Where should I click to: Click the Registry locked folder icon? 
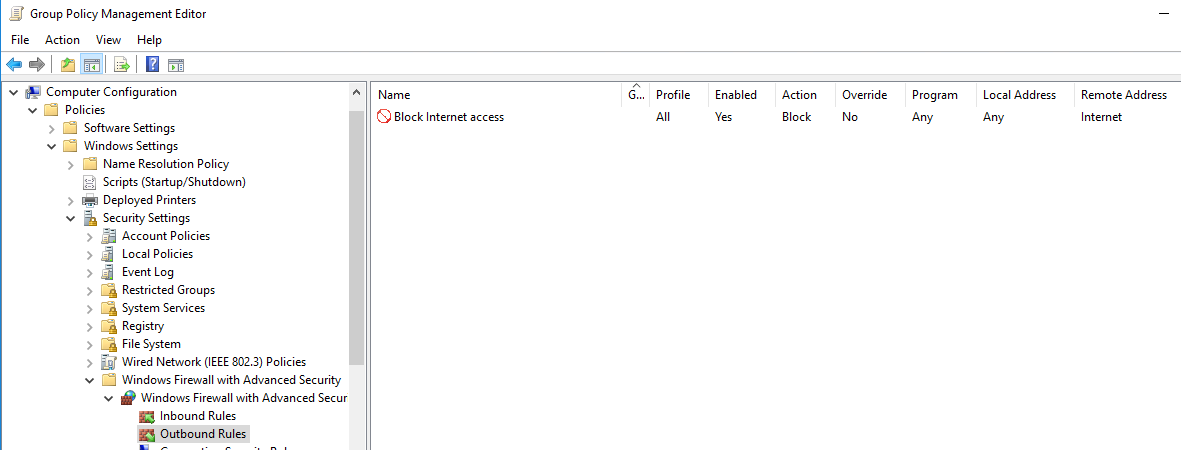point(108,326)
